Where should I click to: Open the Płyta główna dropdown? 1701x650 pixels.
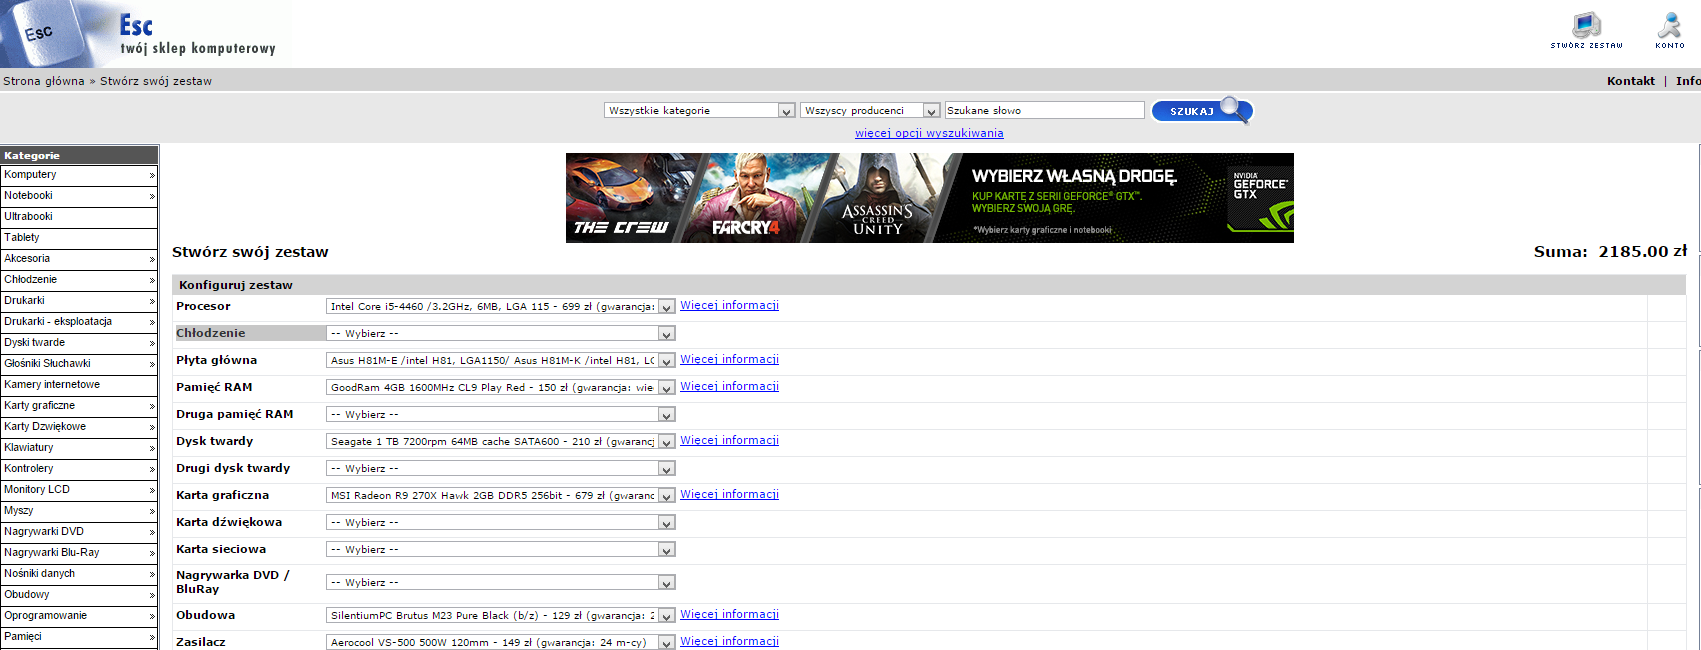501,361
